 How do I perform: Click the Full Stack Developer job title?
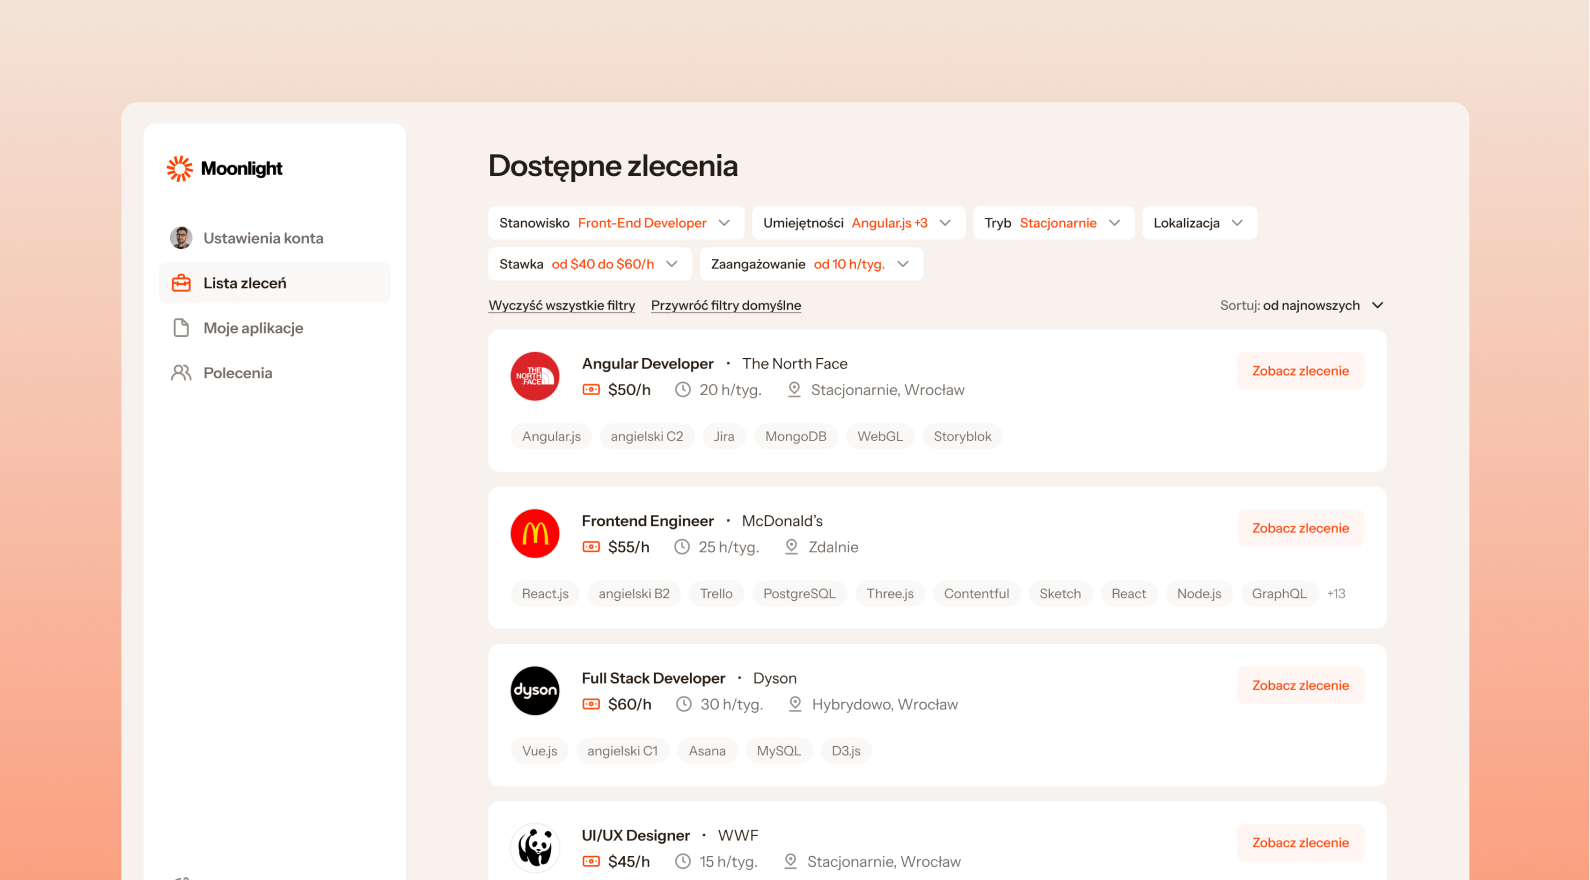[x=653, y=678]
